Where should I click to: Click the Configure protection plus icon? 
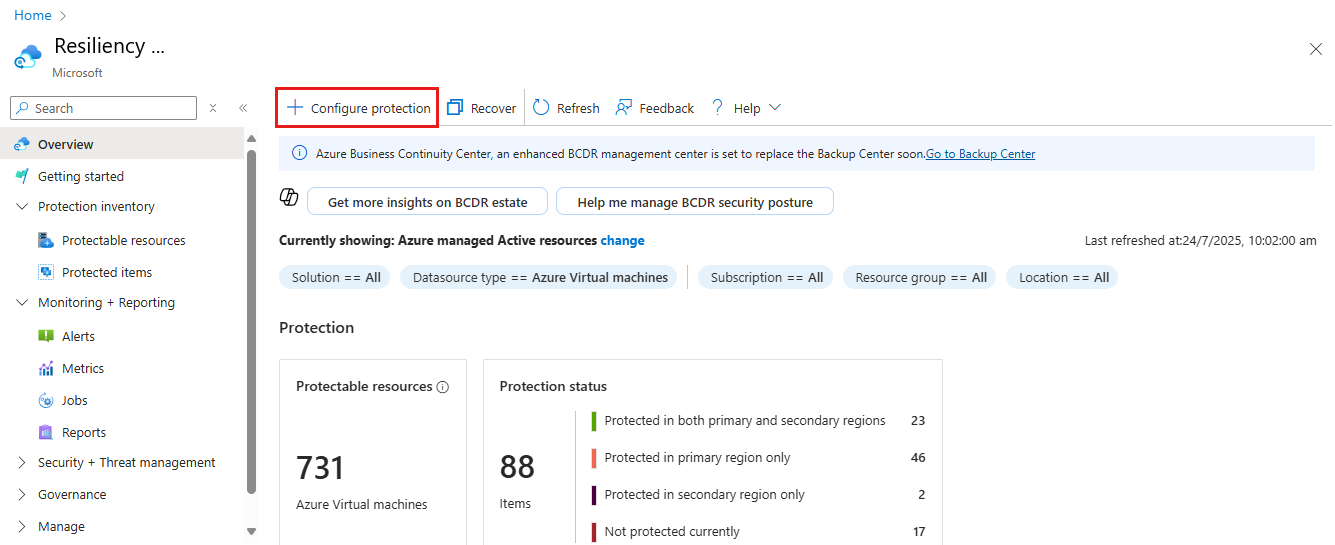pyautogui.click(x=295, y=108)
